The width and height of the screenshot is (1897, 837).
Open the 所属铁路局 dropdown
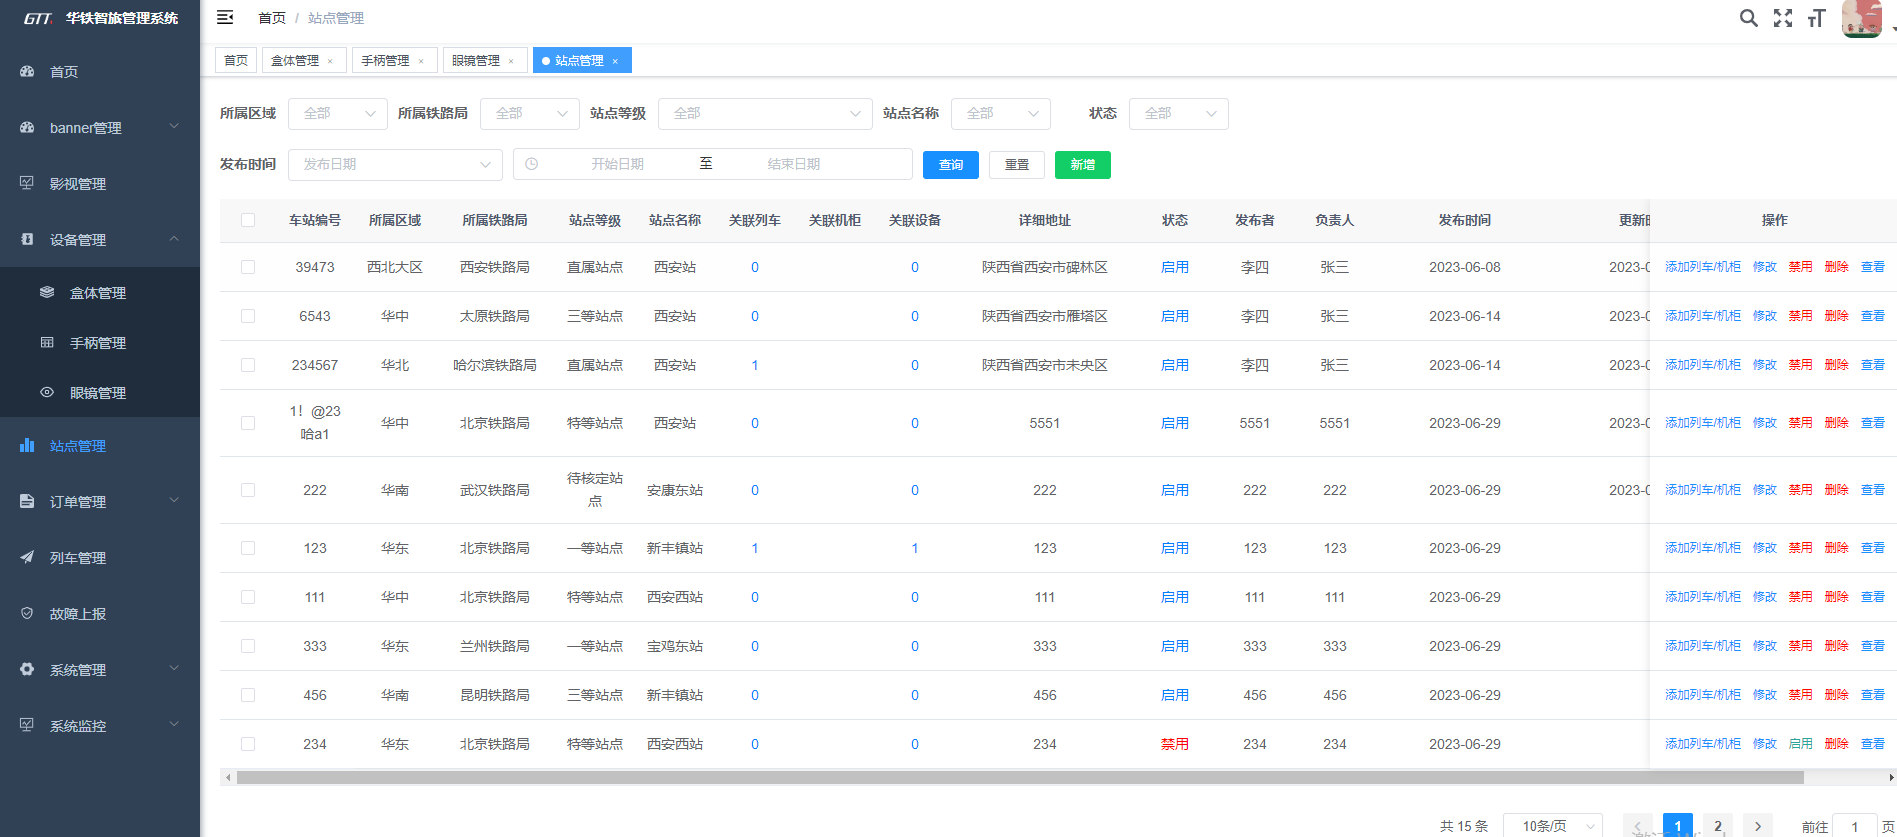coord(530,114)
